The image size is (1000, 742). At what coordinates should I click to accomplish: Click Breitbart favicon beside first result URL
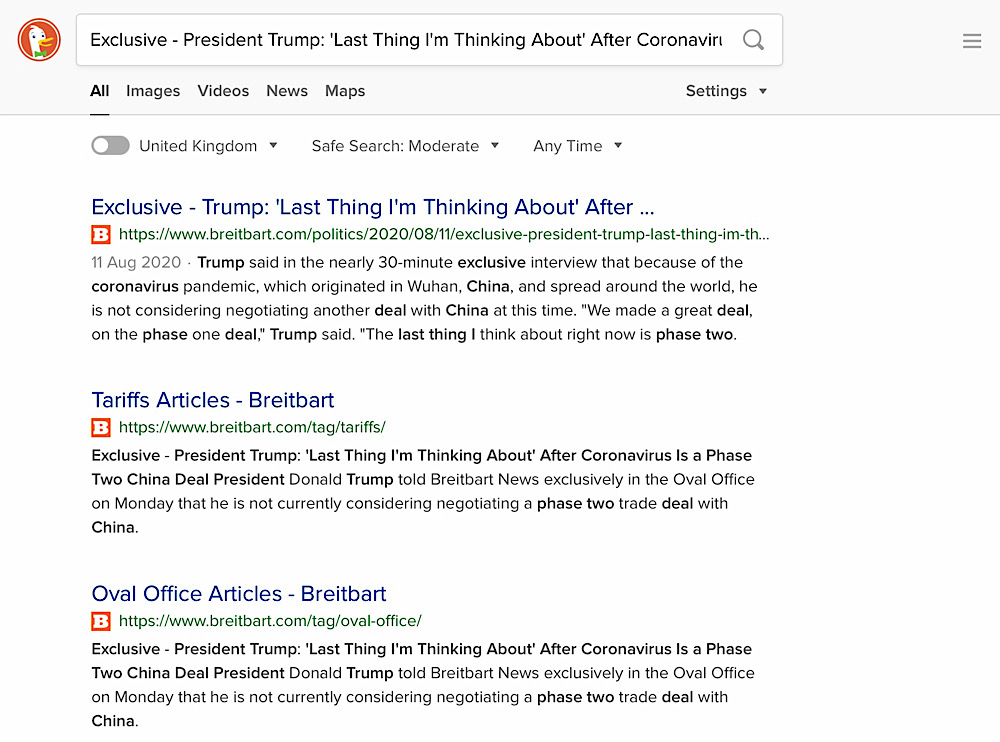click(101, 235)
